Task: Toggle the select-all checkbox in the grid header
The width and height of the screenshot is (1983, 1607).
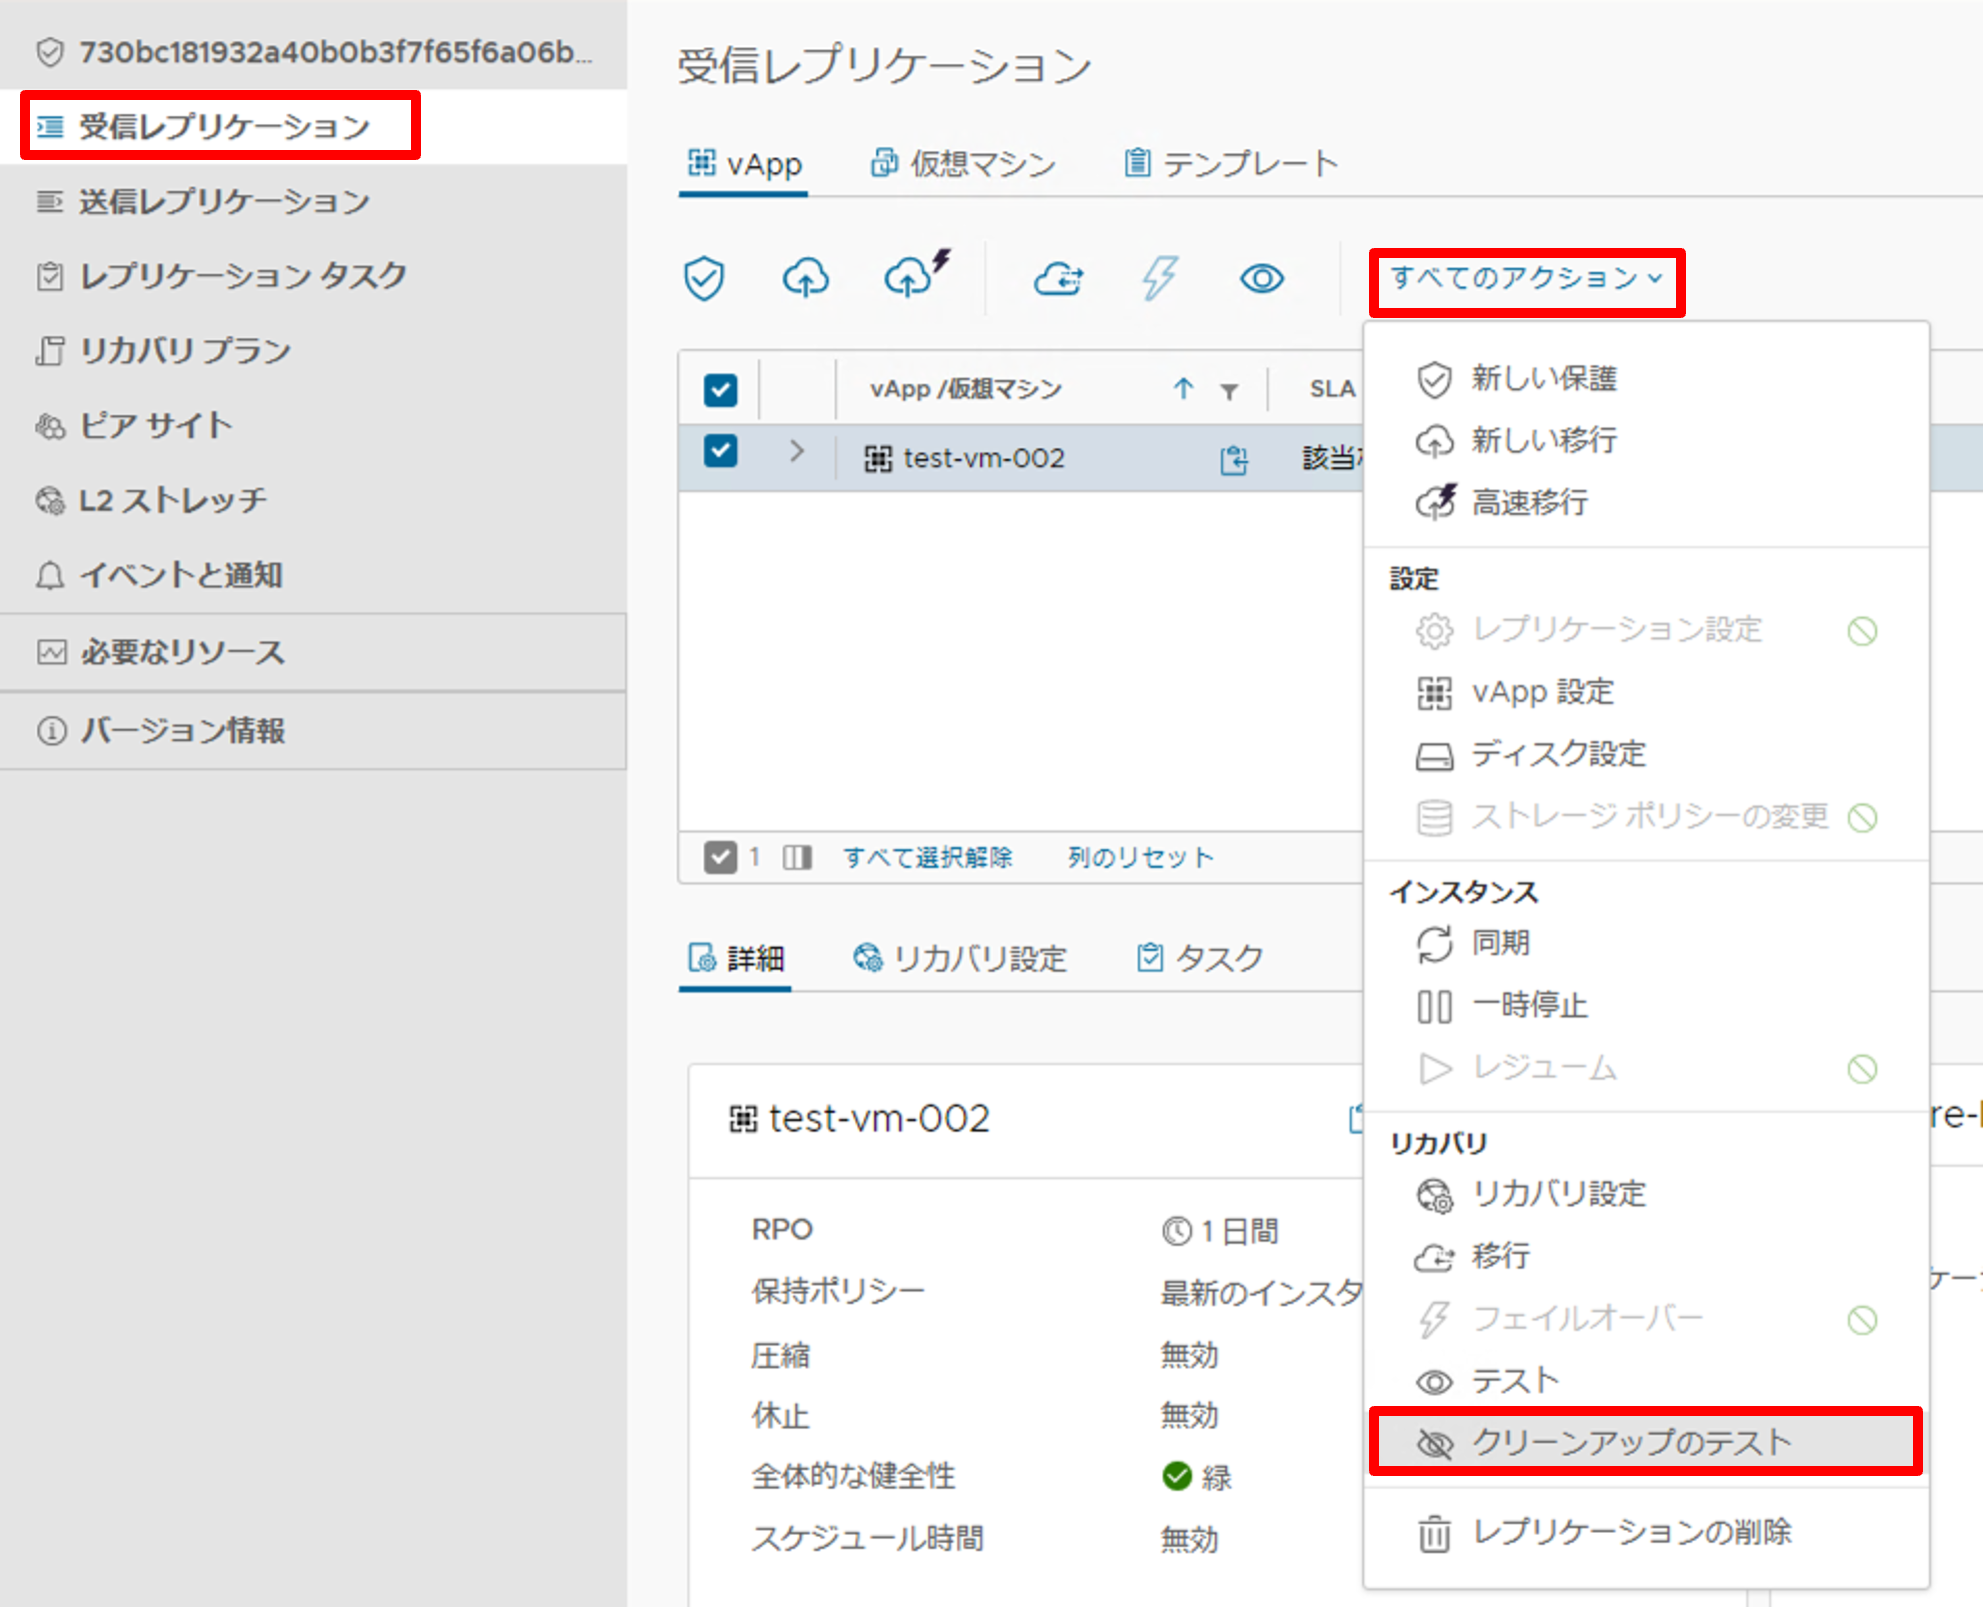Action: [x=720, y=389]
